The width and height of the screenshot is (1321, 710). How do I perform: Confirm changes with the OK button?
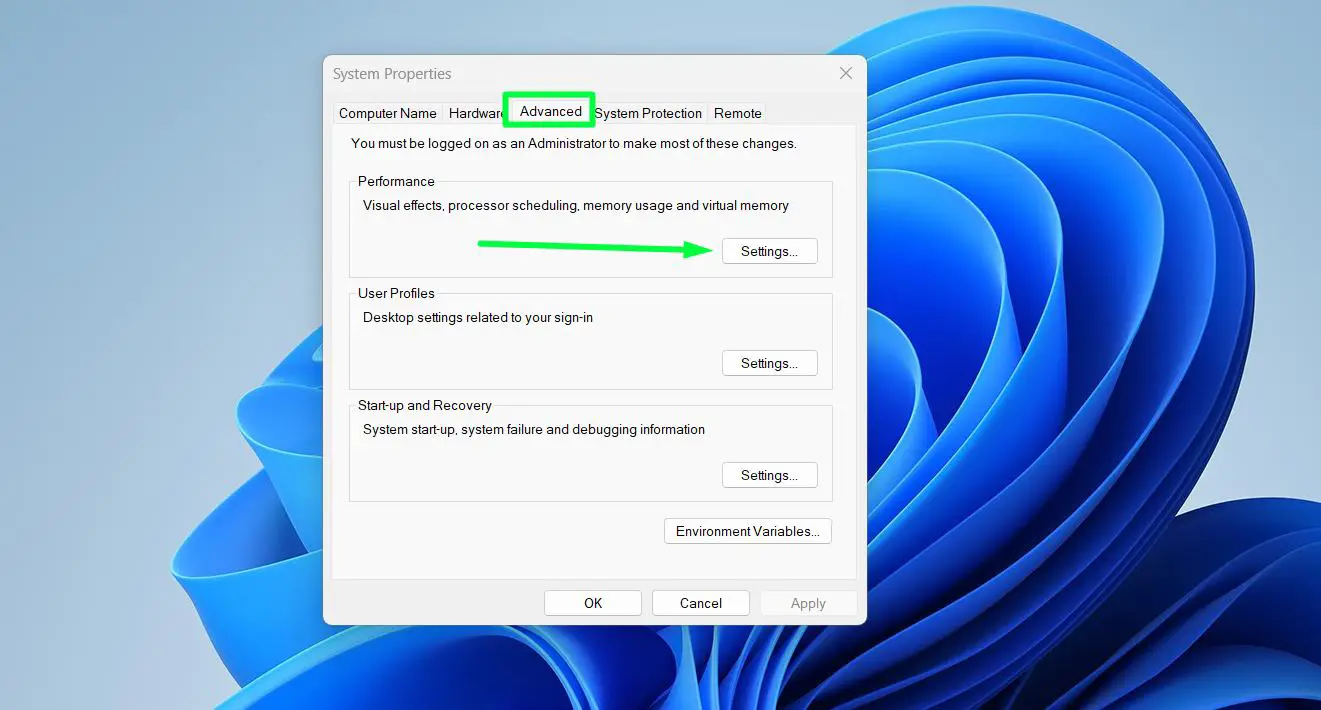[592, 602]
